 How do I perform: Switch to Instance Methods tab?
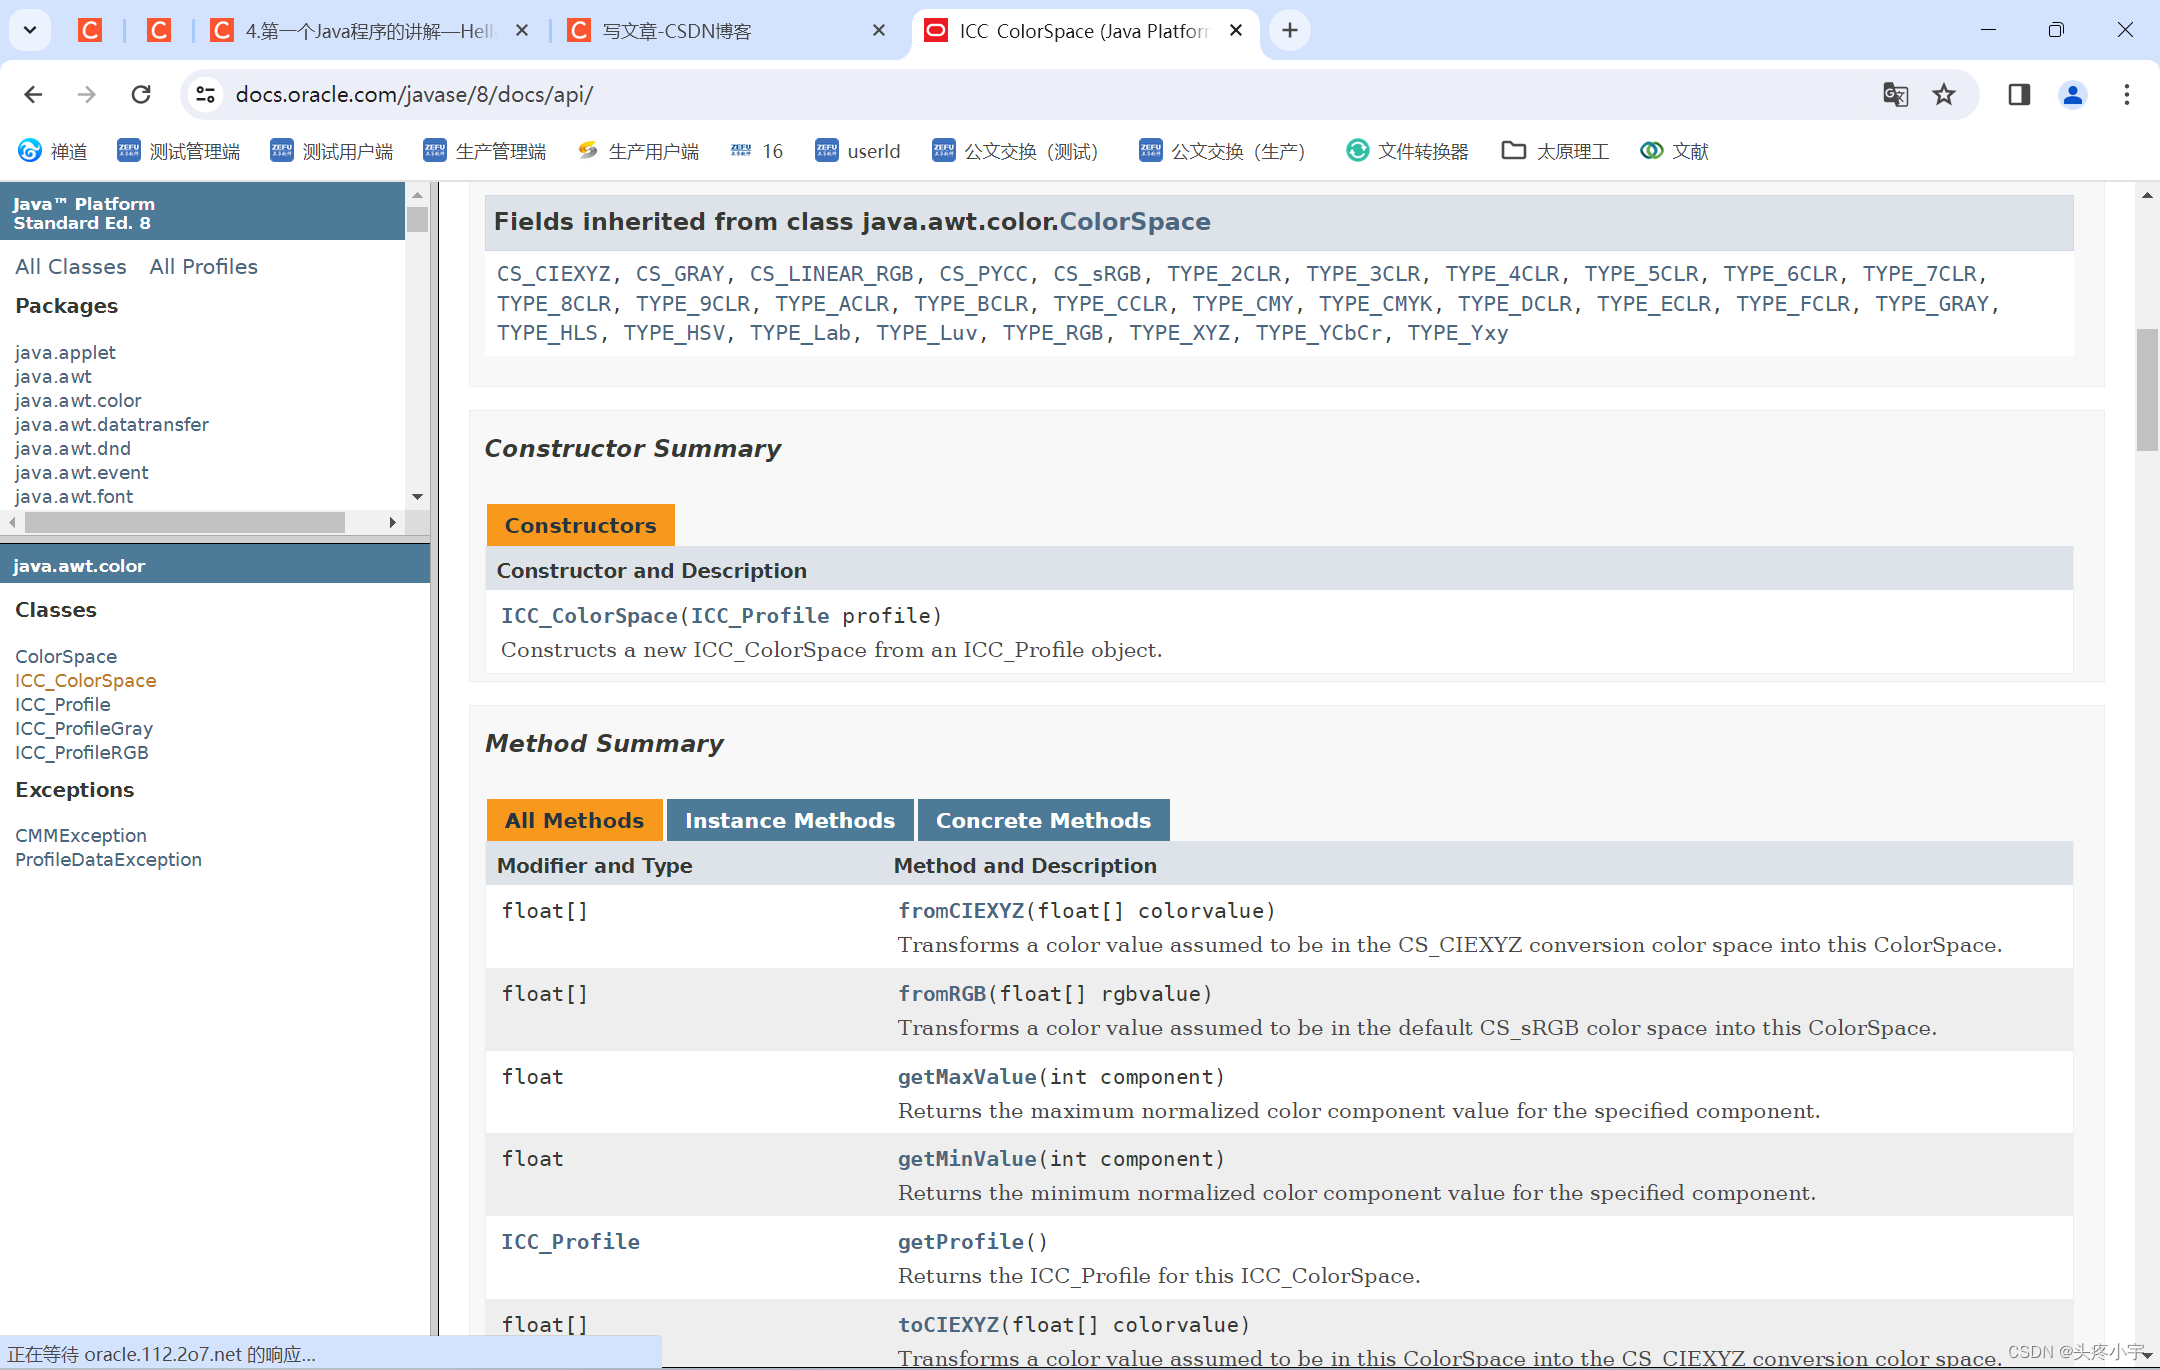(x=789, y=820)
